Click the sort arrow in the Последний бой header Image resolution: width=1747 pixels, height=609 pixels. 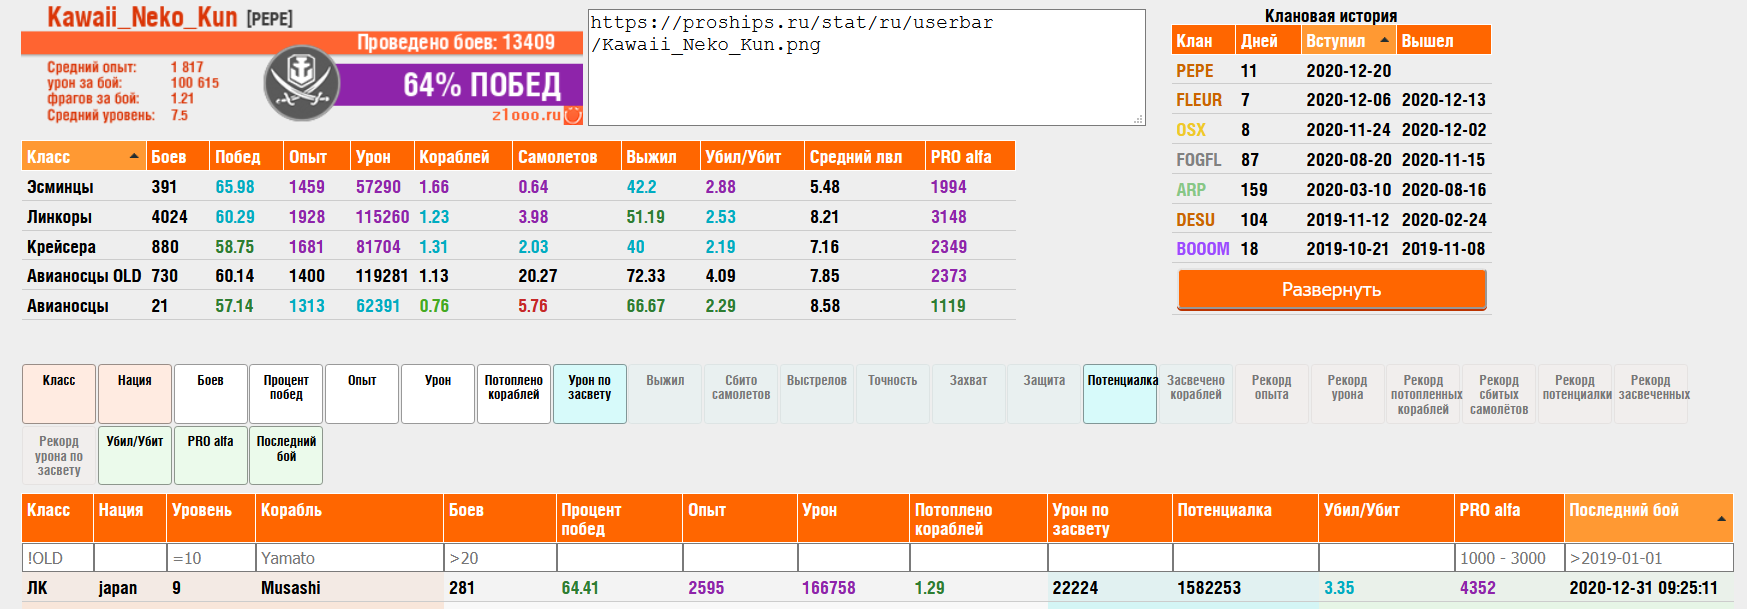[1721, 518]
